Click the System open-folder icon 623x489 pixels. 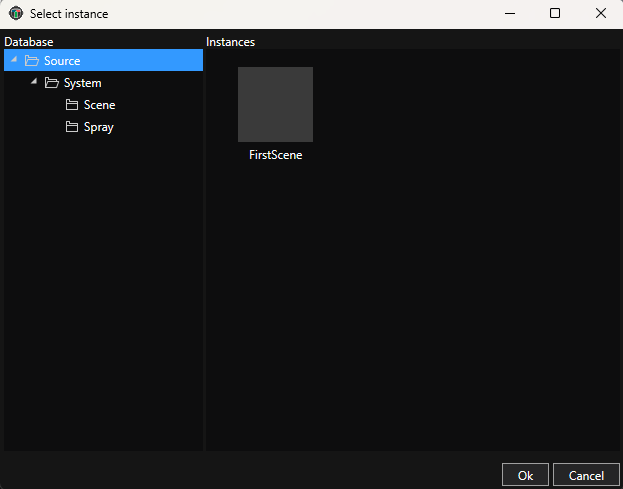coord(52,83)
